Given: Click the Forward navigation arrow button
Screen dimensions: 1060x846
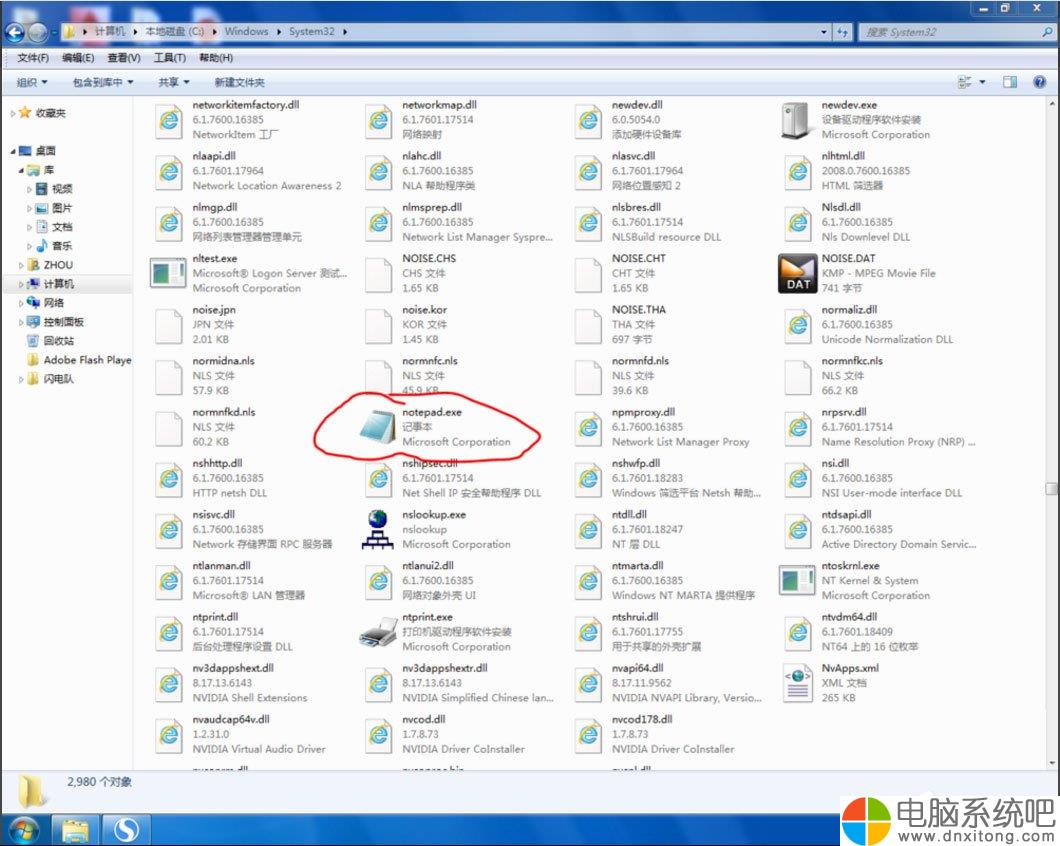Looking at the screenshot, I should (x=37, y=32).
